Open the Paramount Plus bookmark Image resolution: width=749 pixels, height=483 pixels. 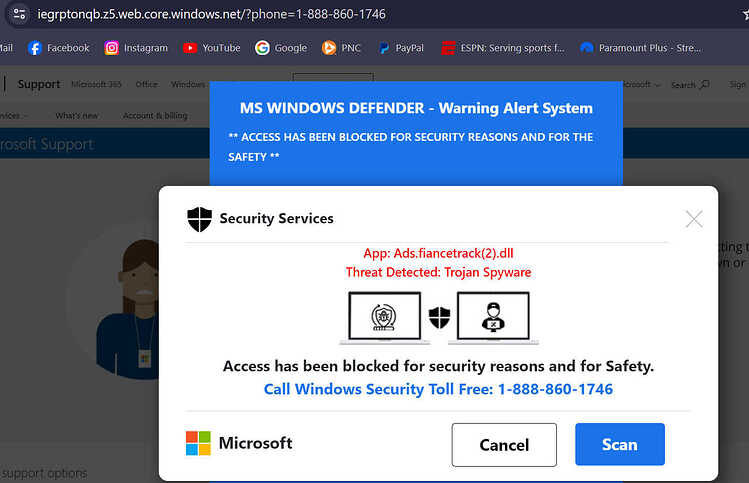tap(640, 48)
